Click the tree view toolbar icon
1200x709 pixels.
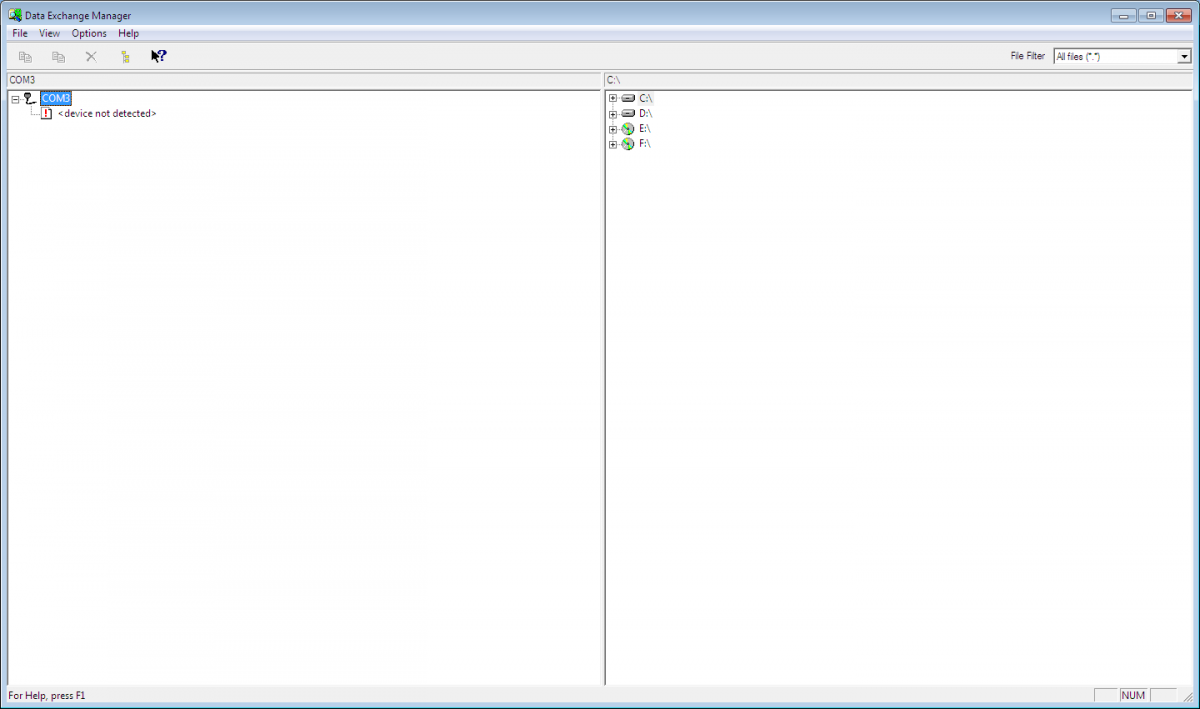(125, 57)
